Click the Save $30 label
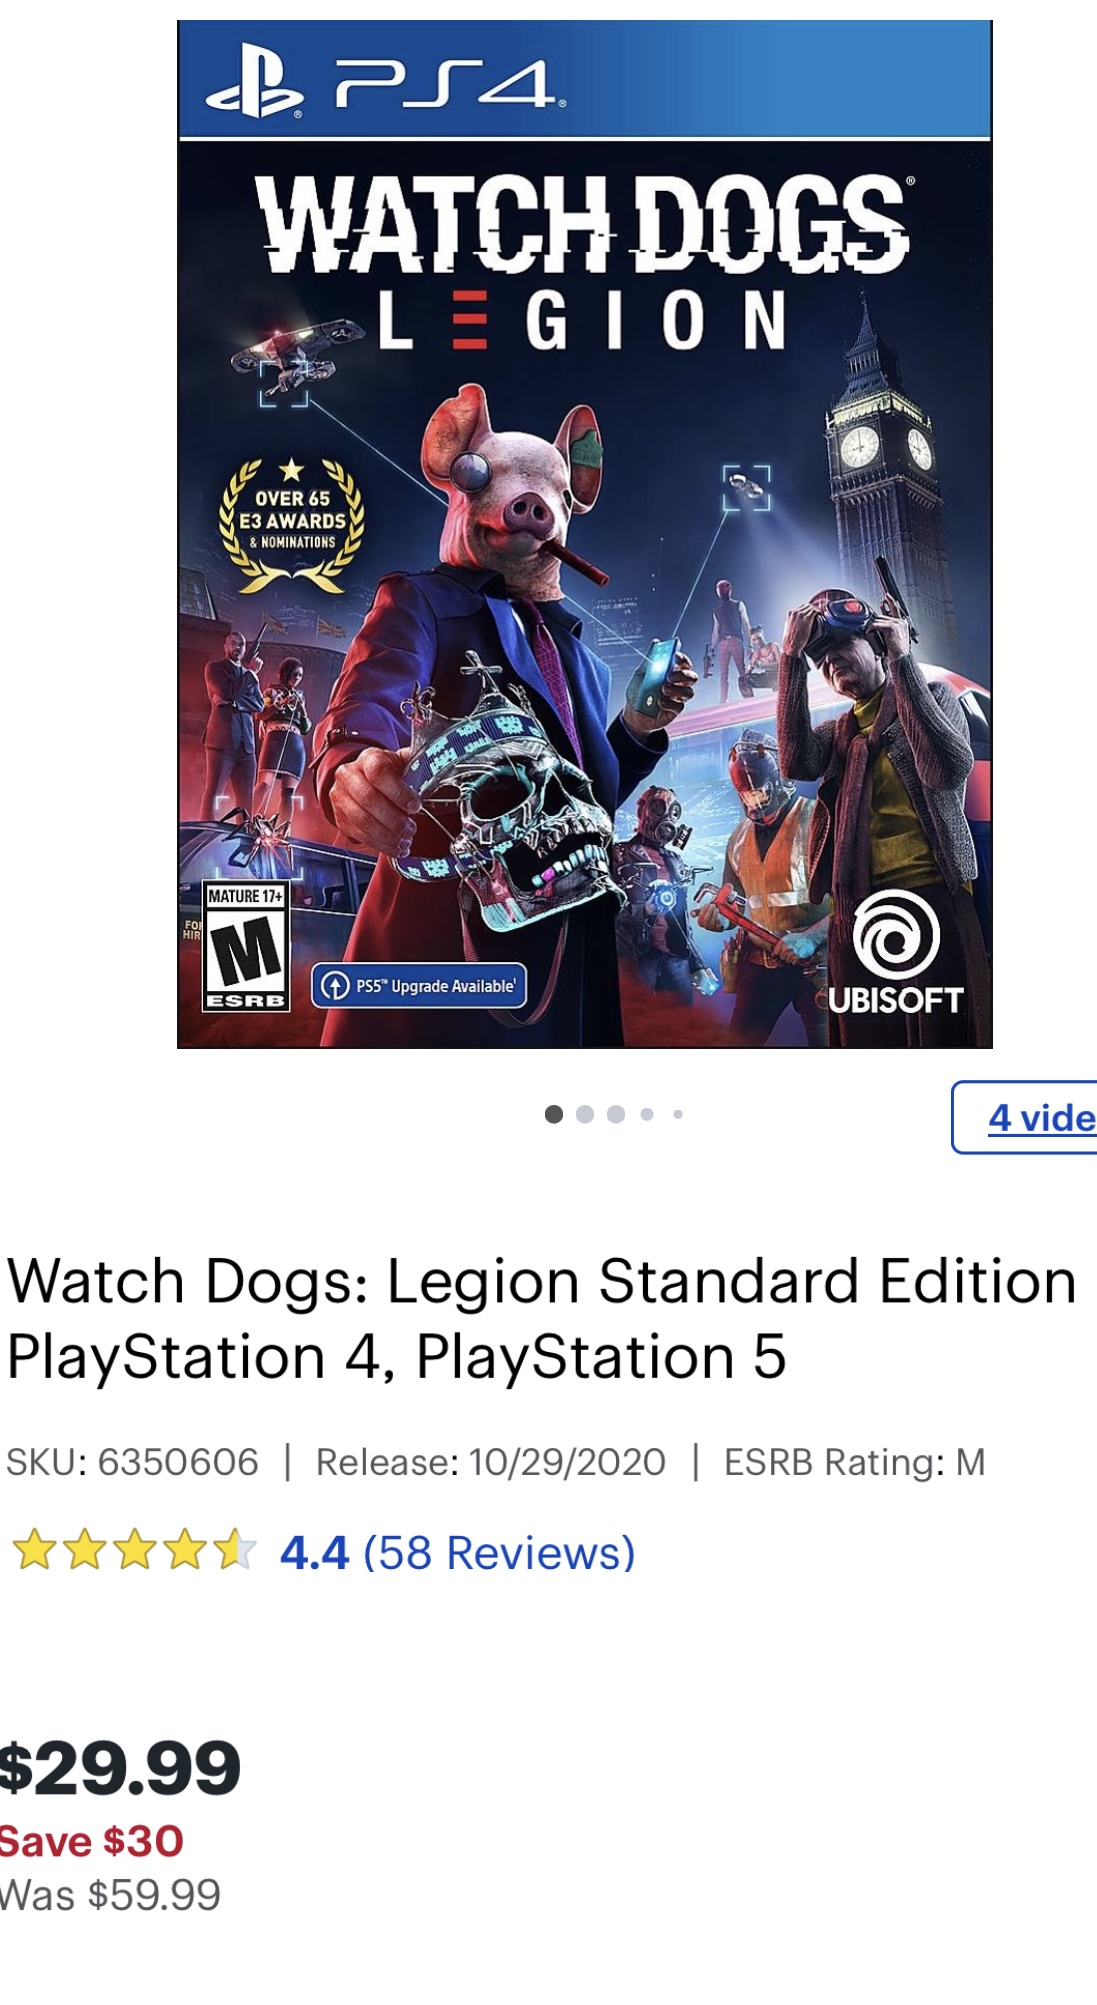 pyautogui.click(x=91, y=1841)
